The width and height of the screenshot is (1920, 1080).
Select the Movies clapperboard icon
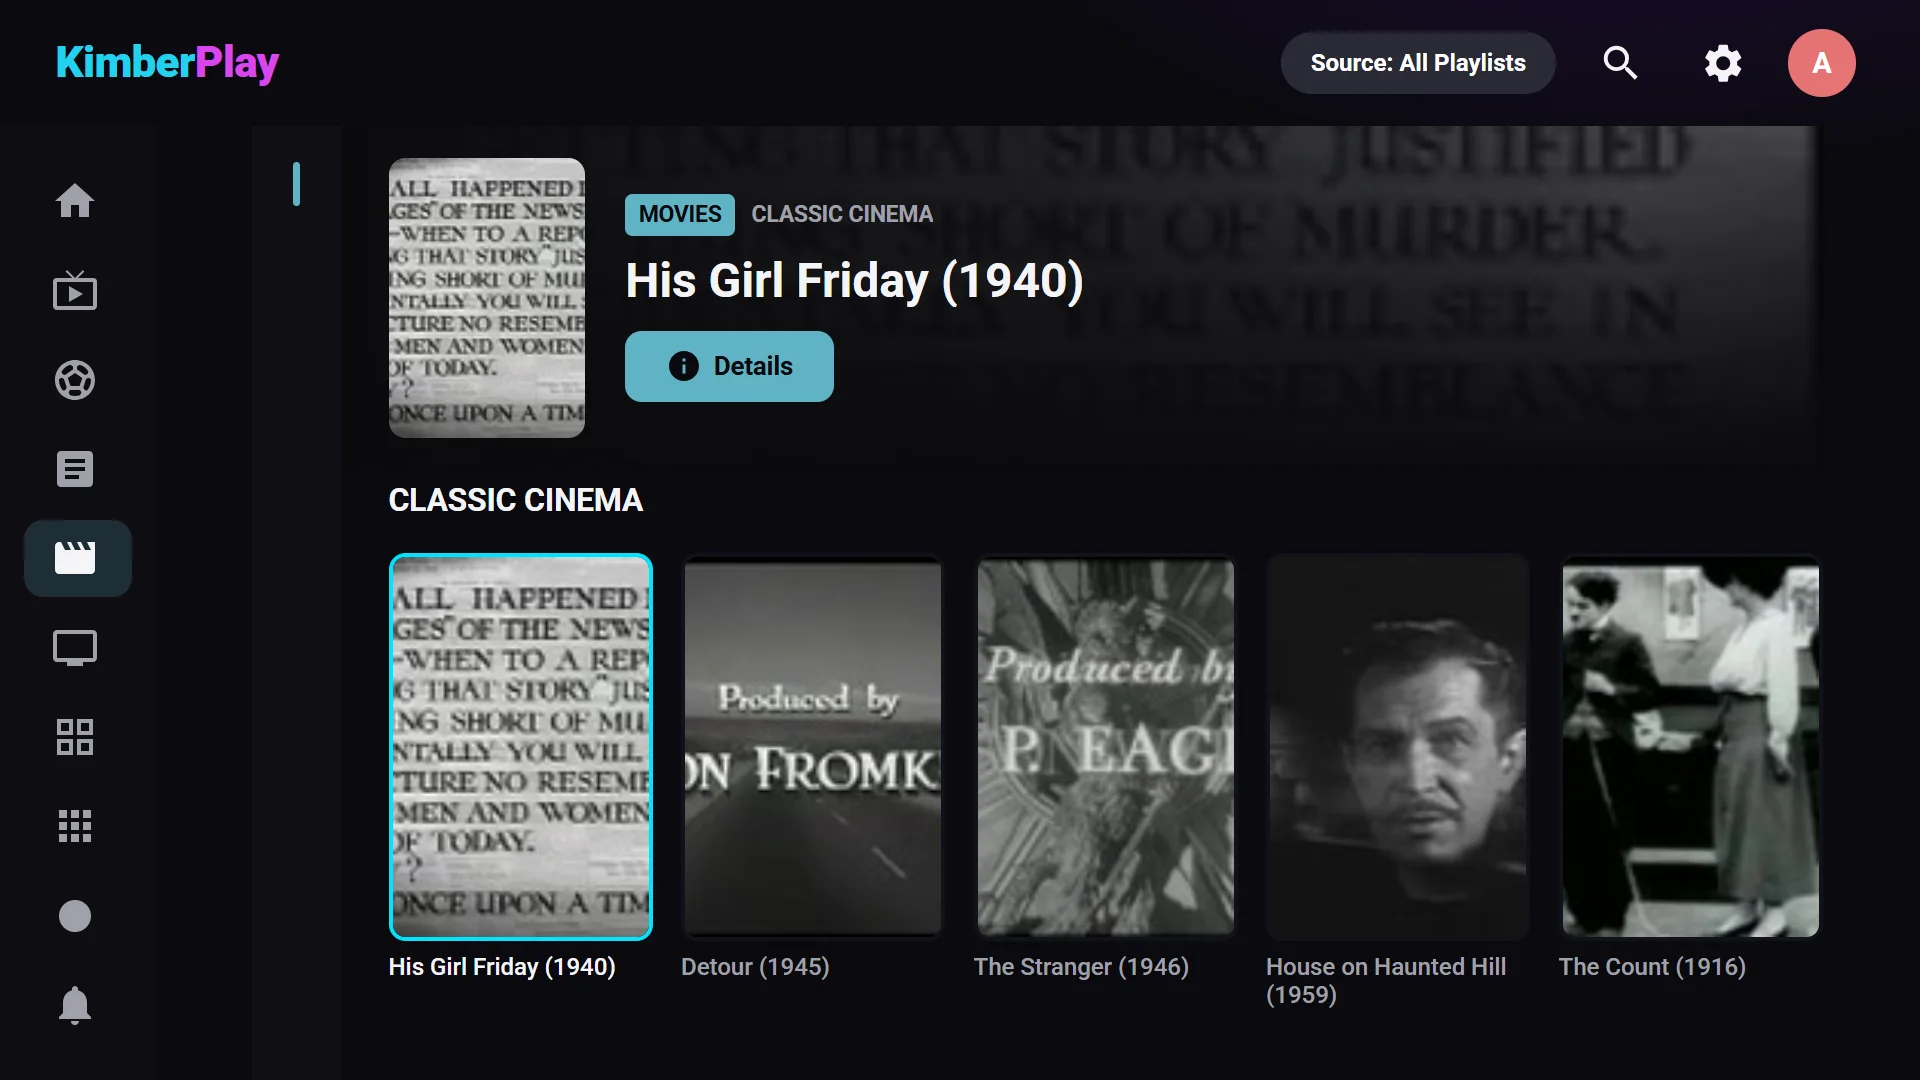tap(78, 558)
